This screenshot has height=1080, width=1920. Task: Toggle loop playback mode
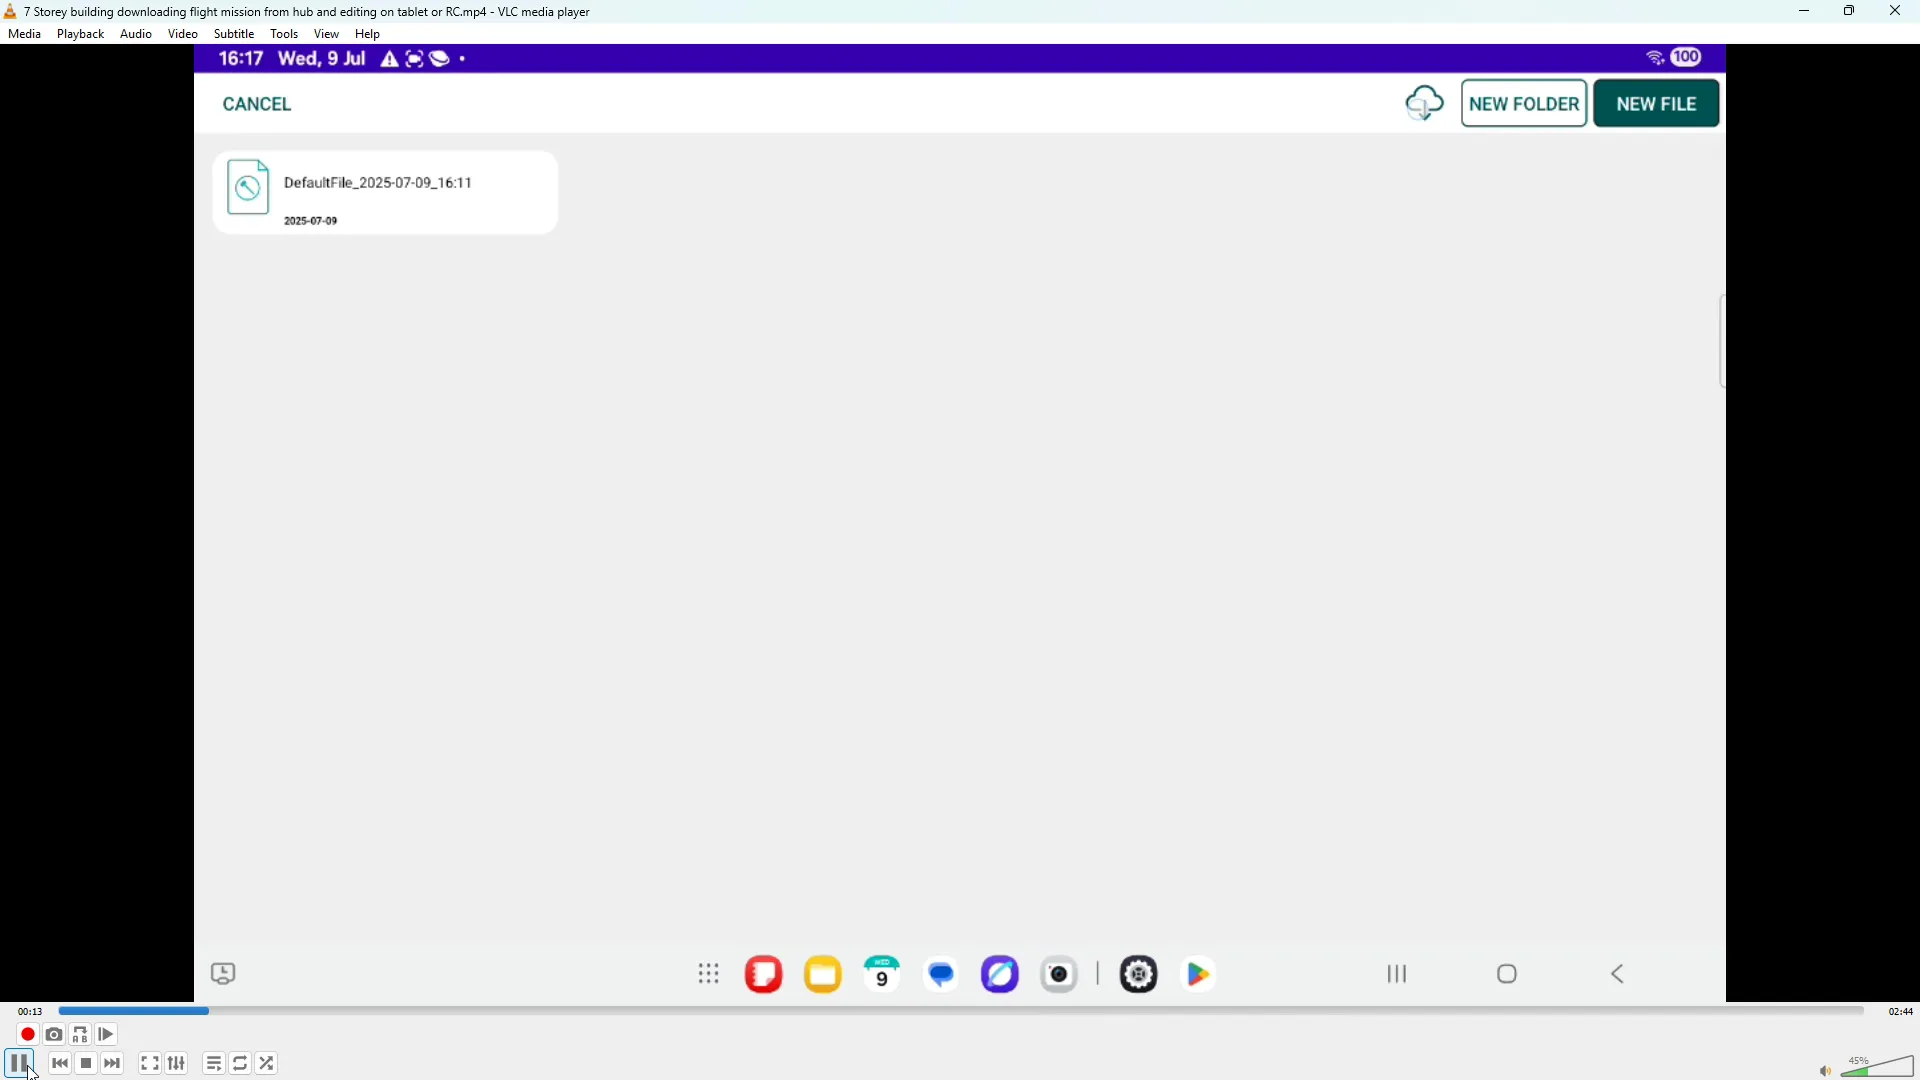pos(240,1063)
